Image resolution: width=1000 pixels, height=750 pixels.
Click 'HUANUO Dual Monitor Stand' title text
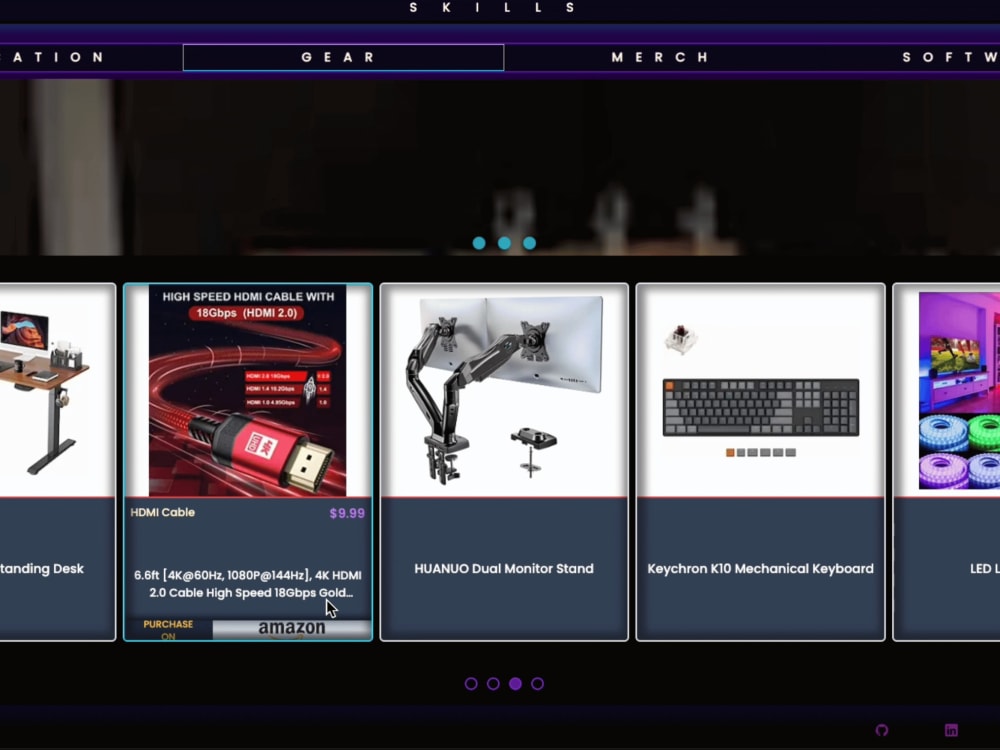tap(504, 569)
